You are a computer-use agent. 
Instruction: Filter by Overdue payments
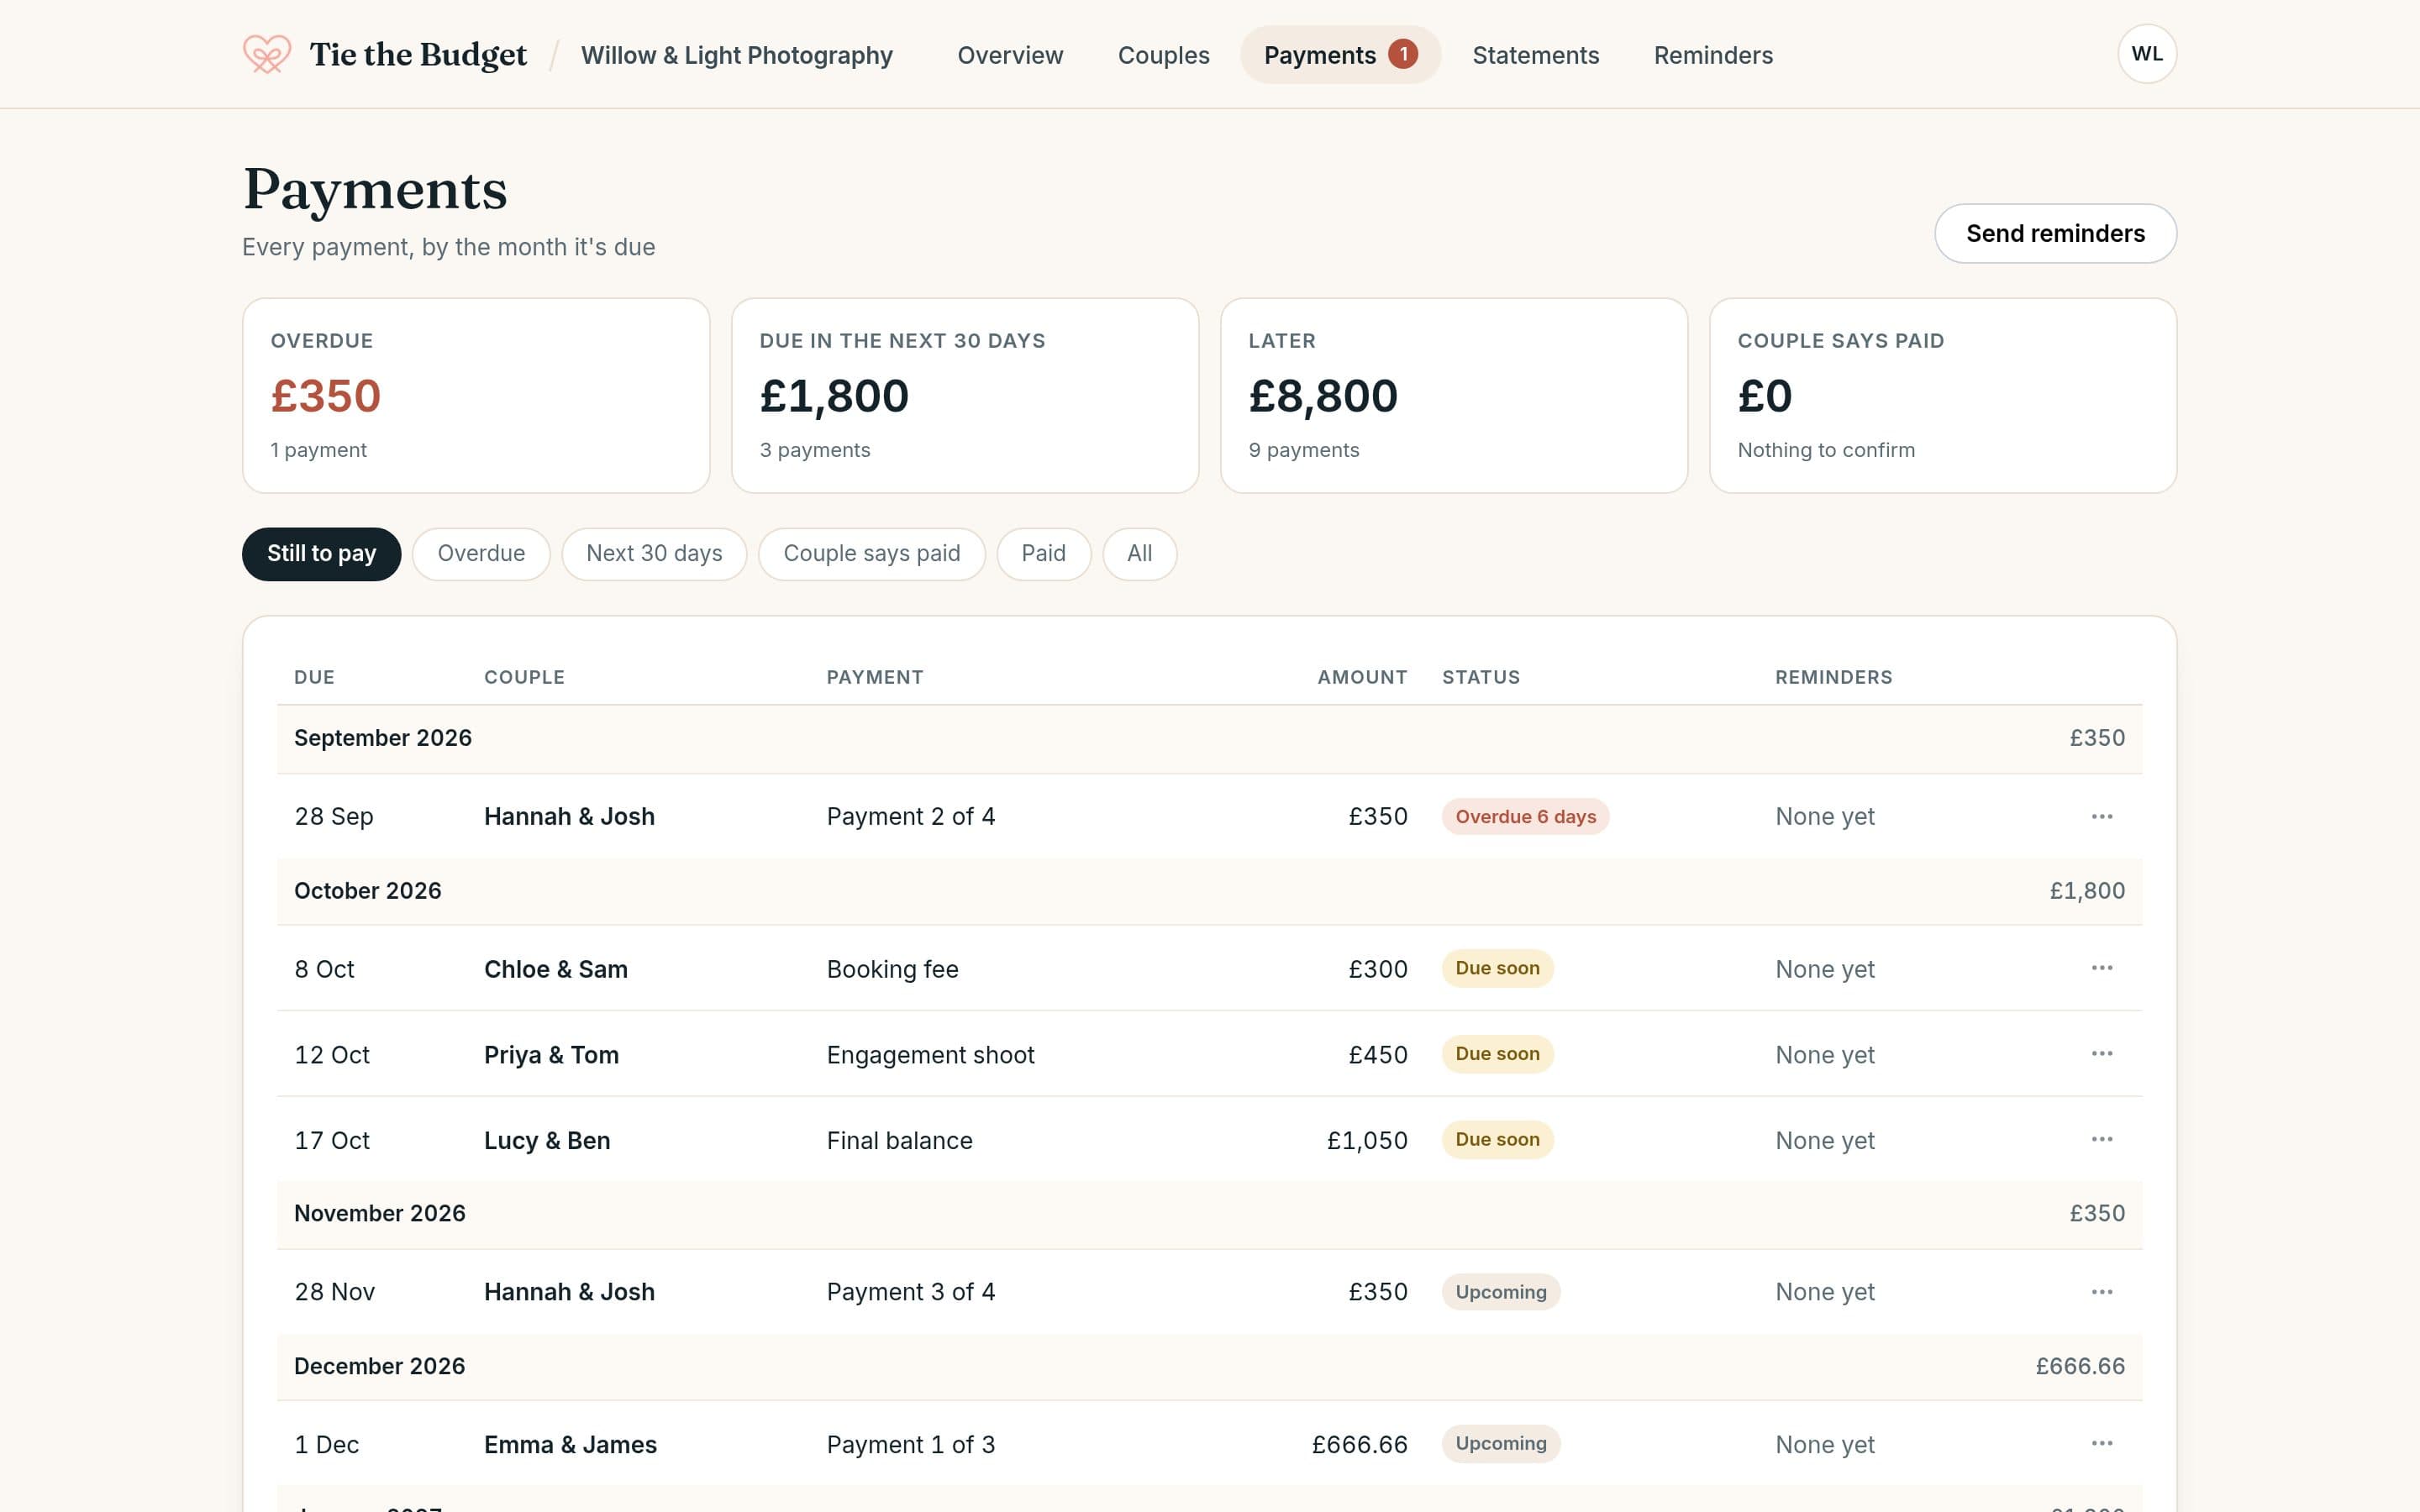point(481,554)
